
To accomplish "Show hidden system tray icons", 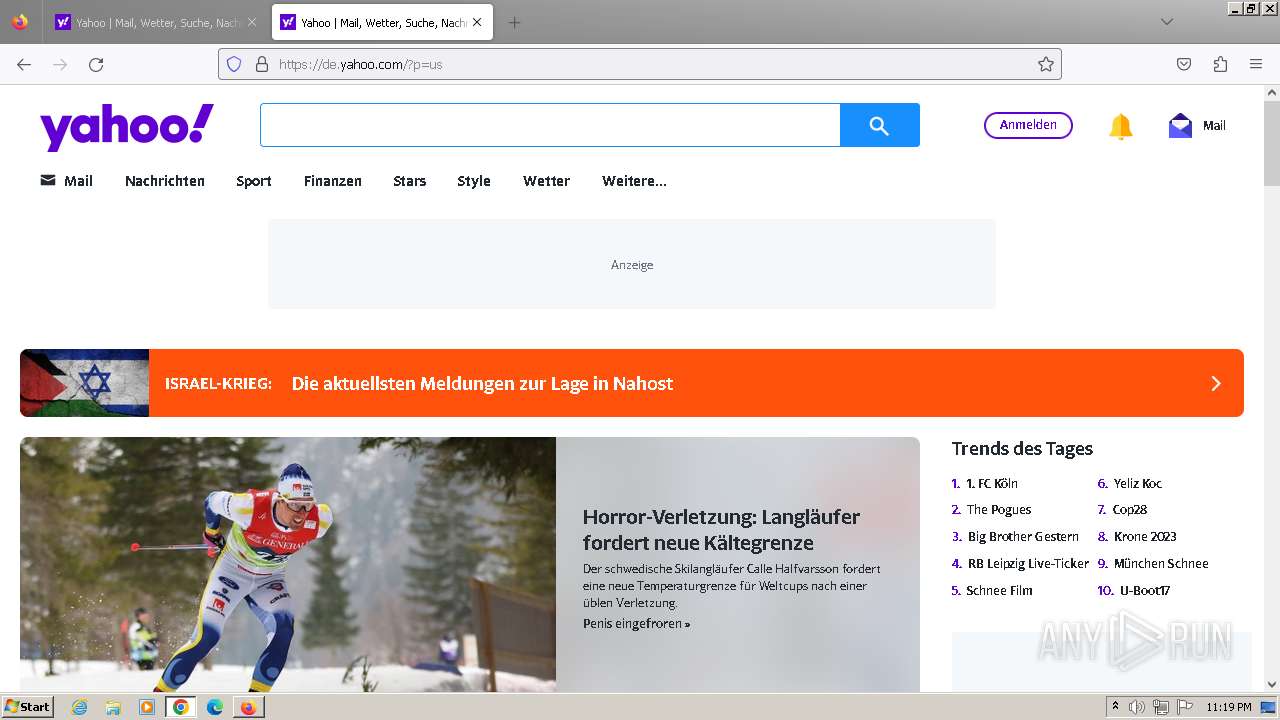I will coord(1116,707).
